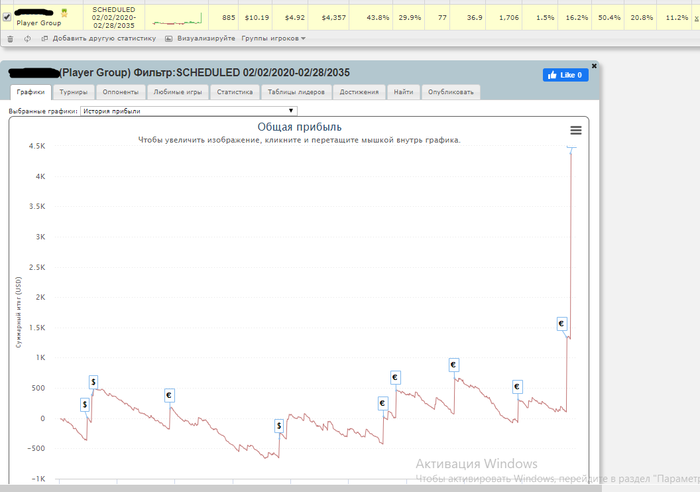This screenshot has height=492, width=700.
Task: Click the $10.19 cell
Action: [x=257, y=17]
